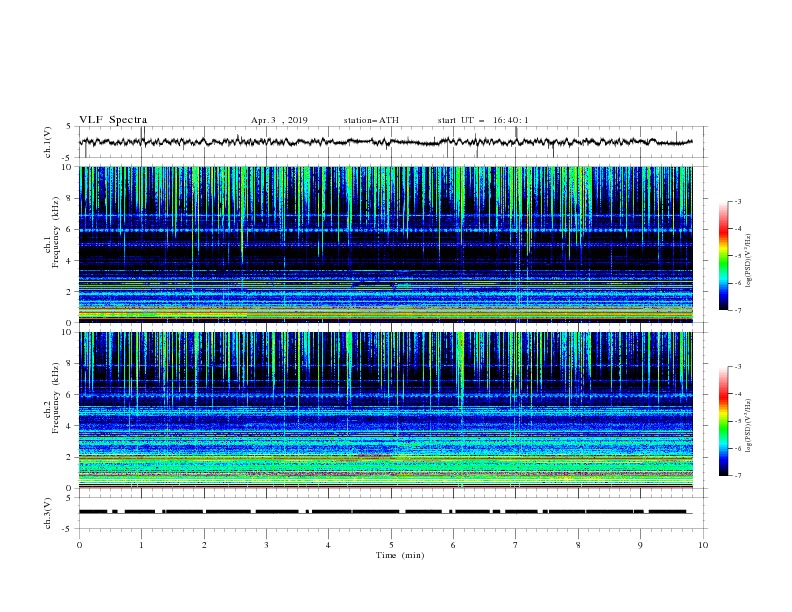
Task: Click the "9" tick on the time axis
Action: point(640,545)
